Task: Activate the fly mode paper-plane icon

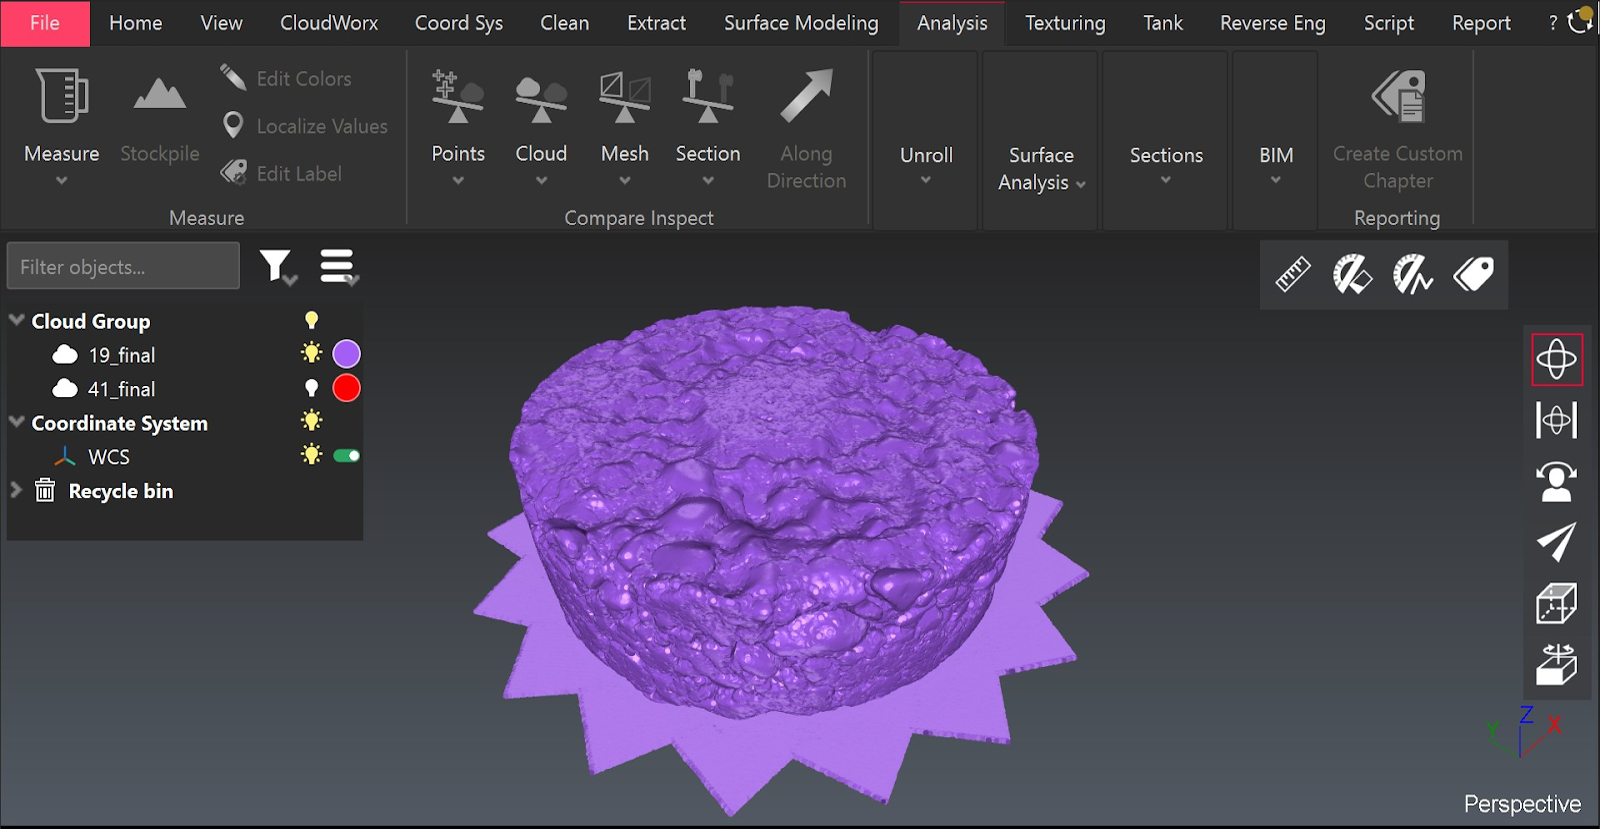Action: click(x=1557, y=542)
